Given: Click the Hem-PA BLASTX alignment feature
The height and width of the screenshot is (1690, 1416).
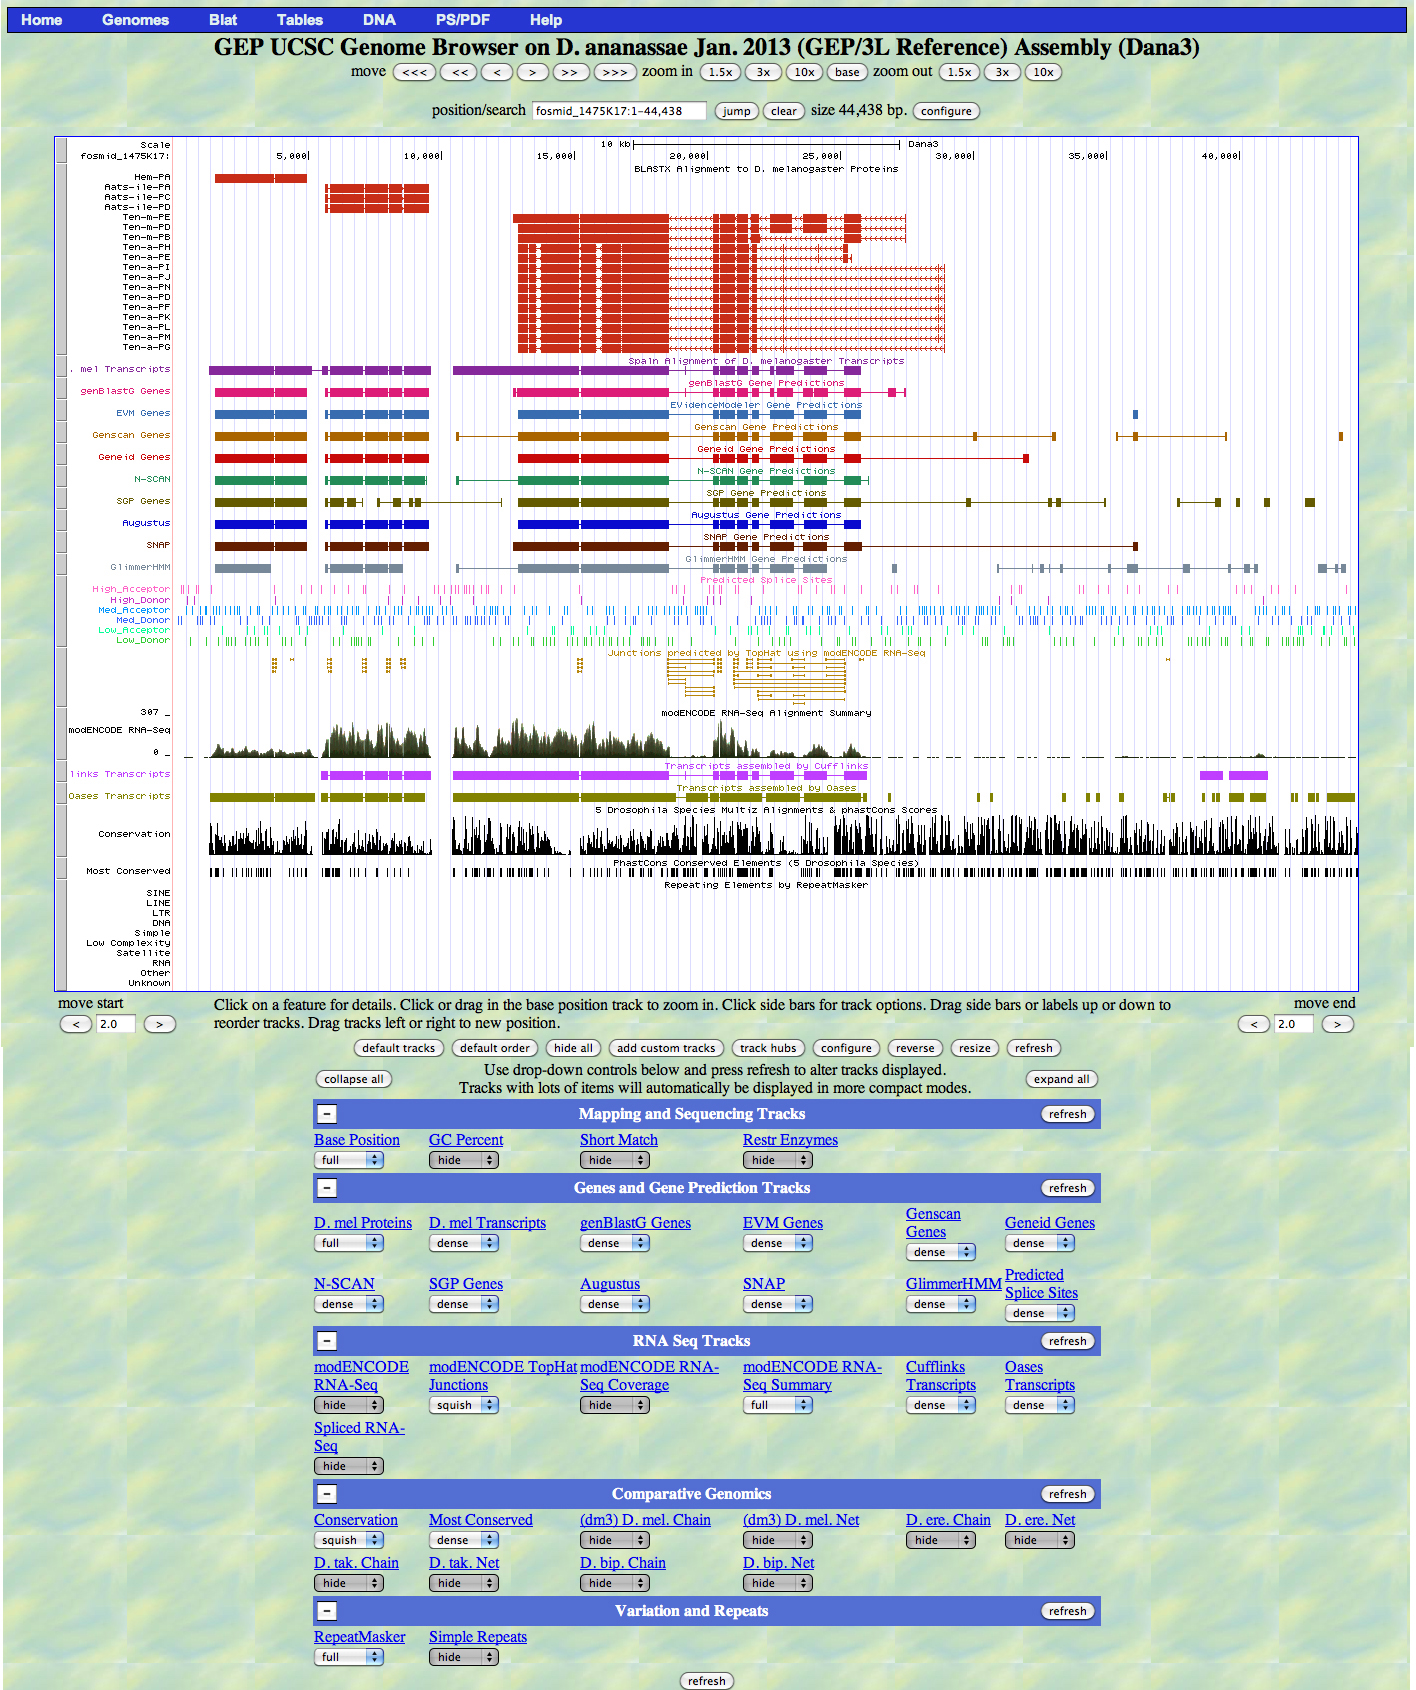Looking at the screenshot, I should click(261, 178).
